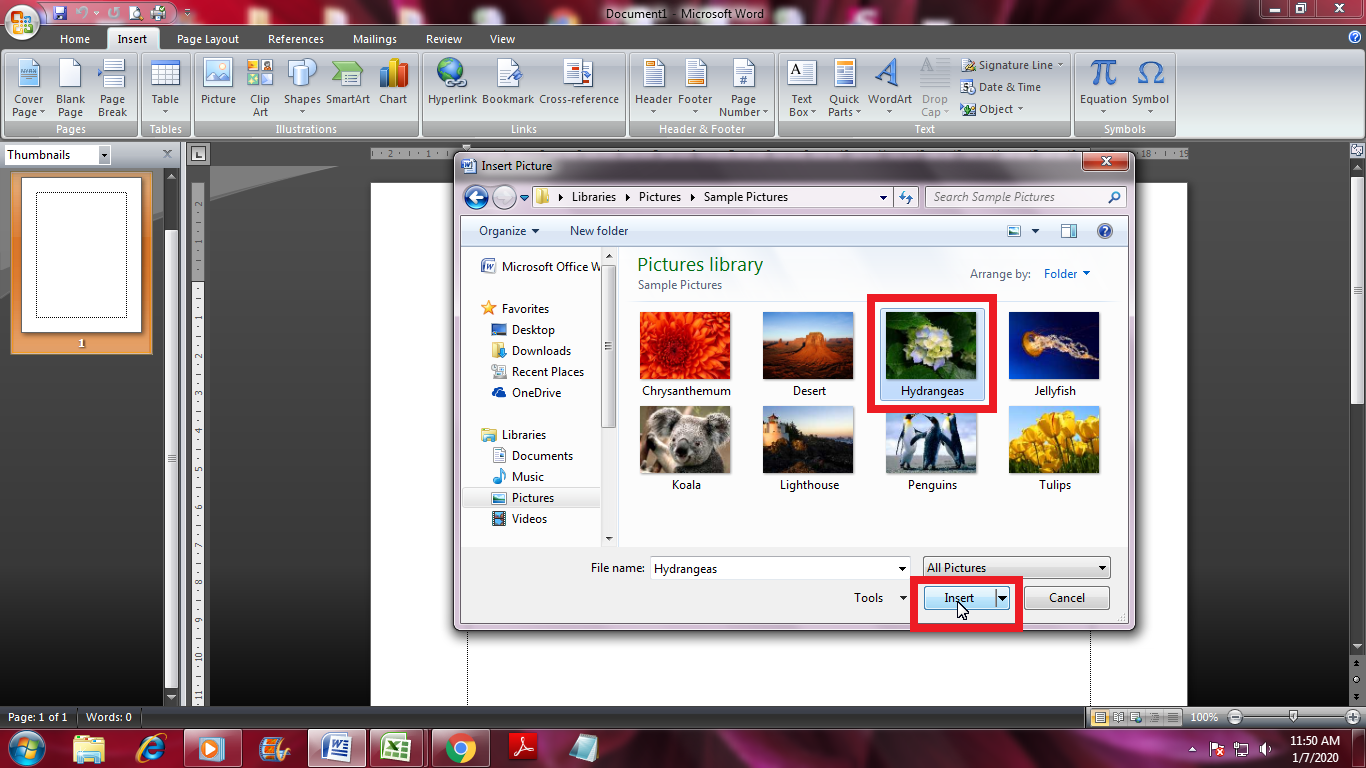Open the Insert button's dropdown arrow
The image size is (1366, 768).
coord(1003,598)
